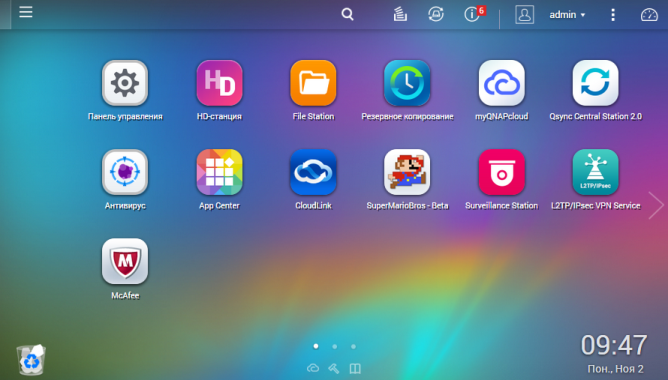Image resolution: width=668 pixels, height=380 pixels.
Task: Launch Антивирус app icon
Action: tap(125, 172)
